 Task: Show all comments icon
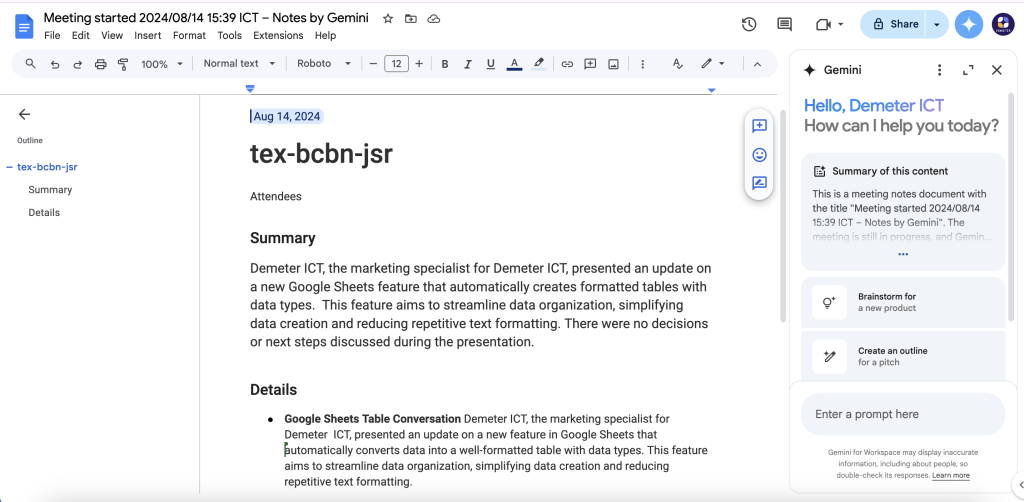(784, 24)
